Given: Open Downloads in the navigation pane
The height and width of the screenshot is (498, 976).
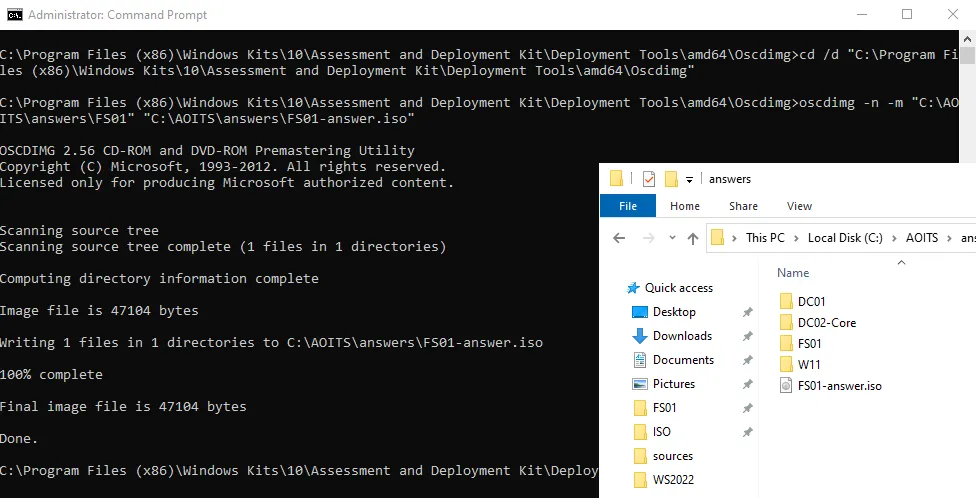Looking at the screenshot, I should click(682, 336).
